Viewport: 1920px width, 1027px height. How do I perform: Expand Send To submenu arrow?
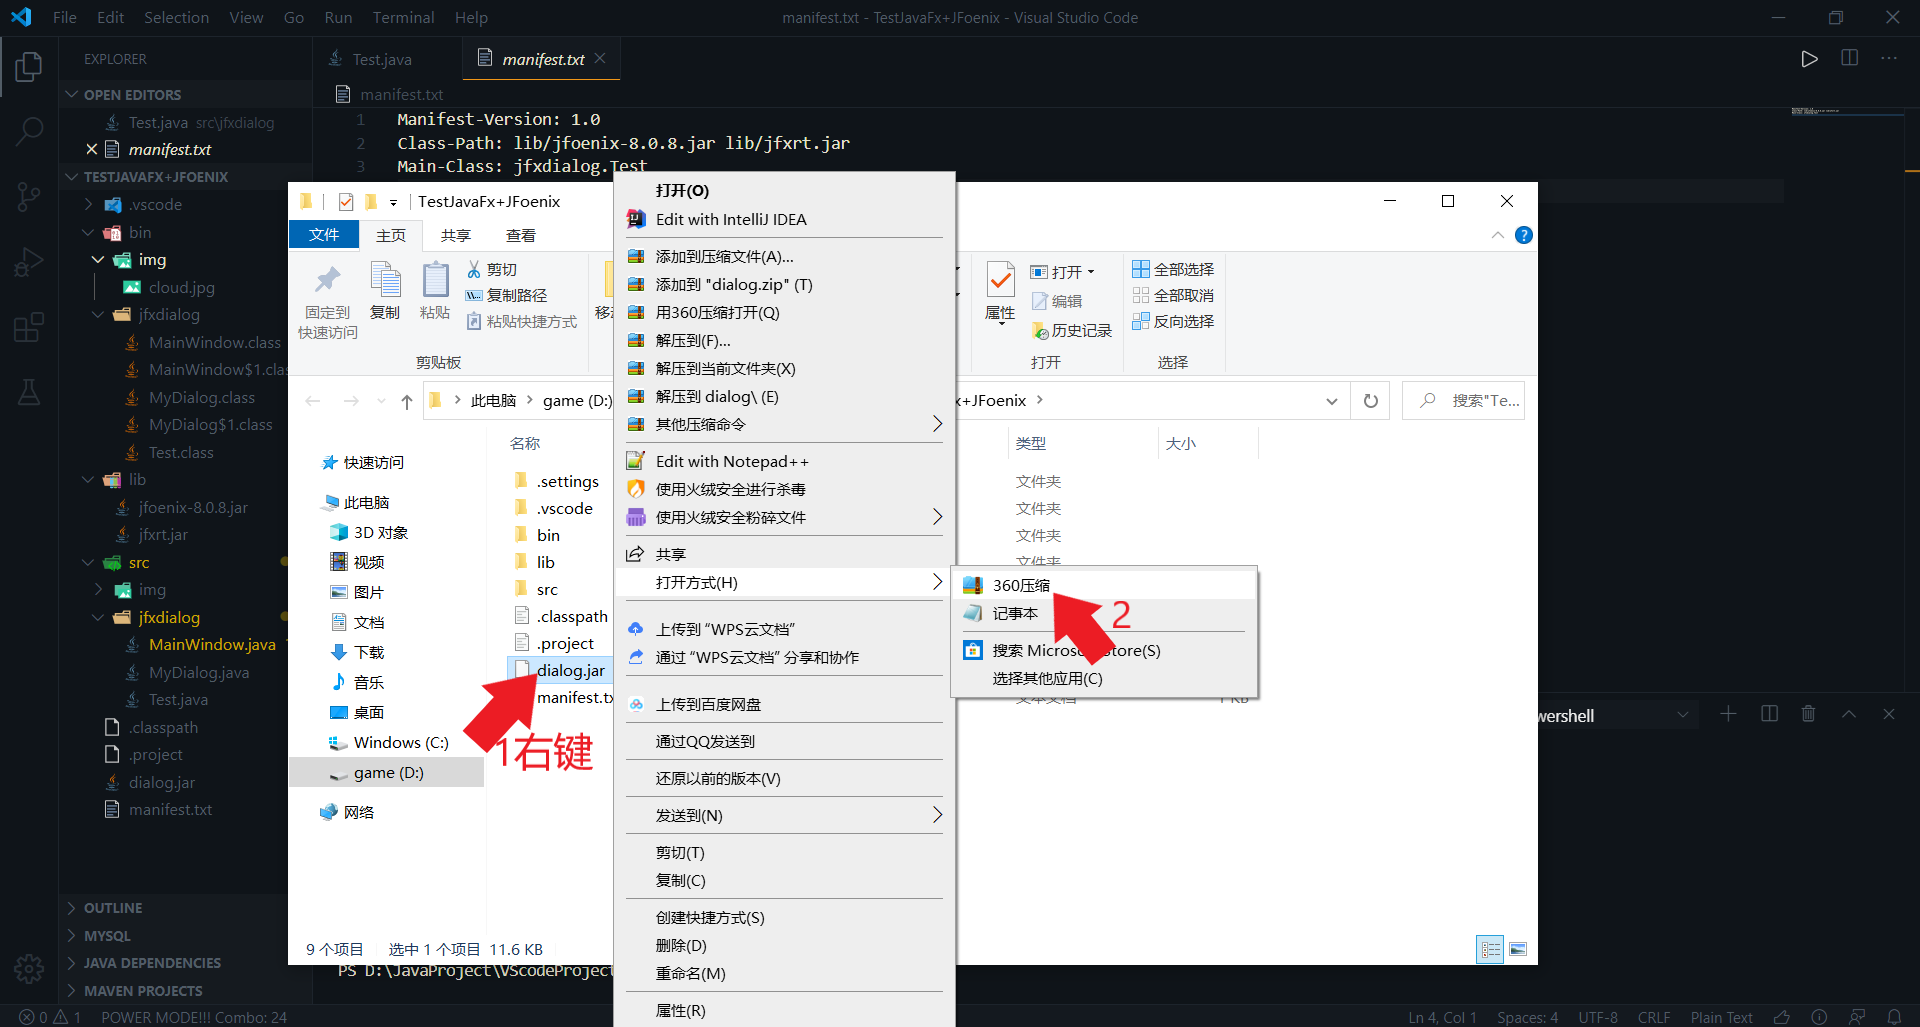[x=937, y=815]
